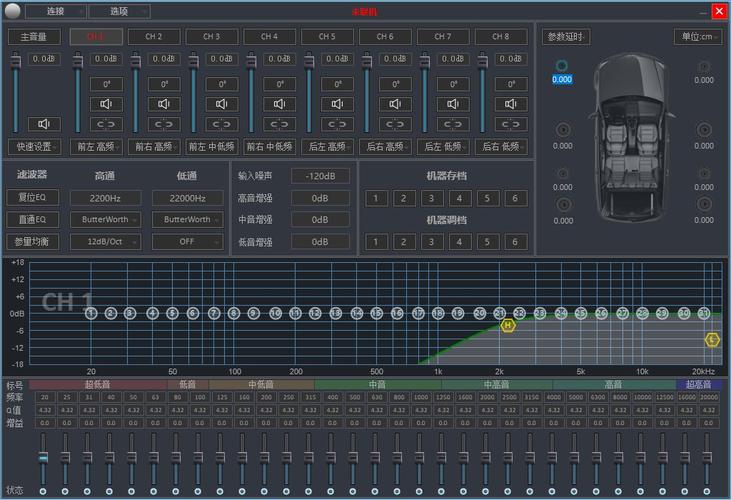731x500 pixels.
Task: Click the CH 4 link icon
Action: pyautogui.click(x=279, y=124)
